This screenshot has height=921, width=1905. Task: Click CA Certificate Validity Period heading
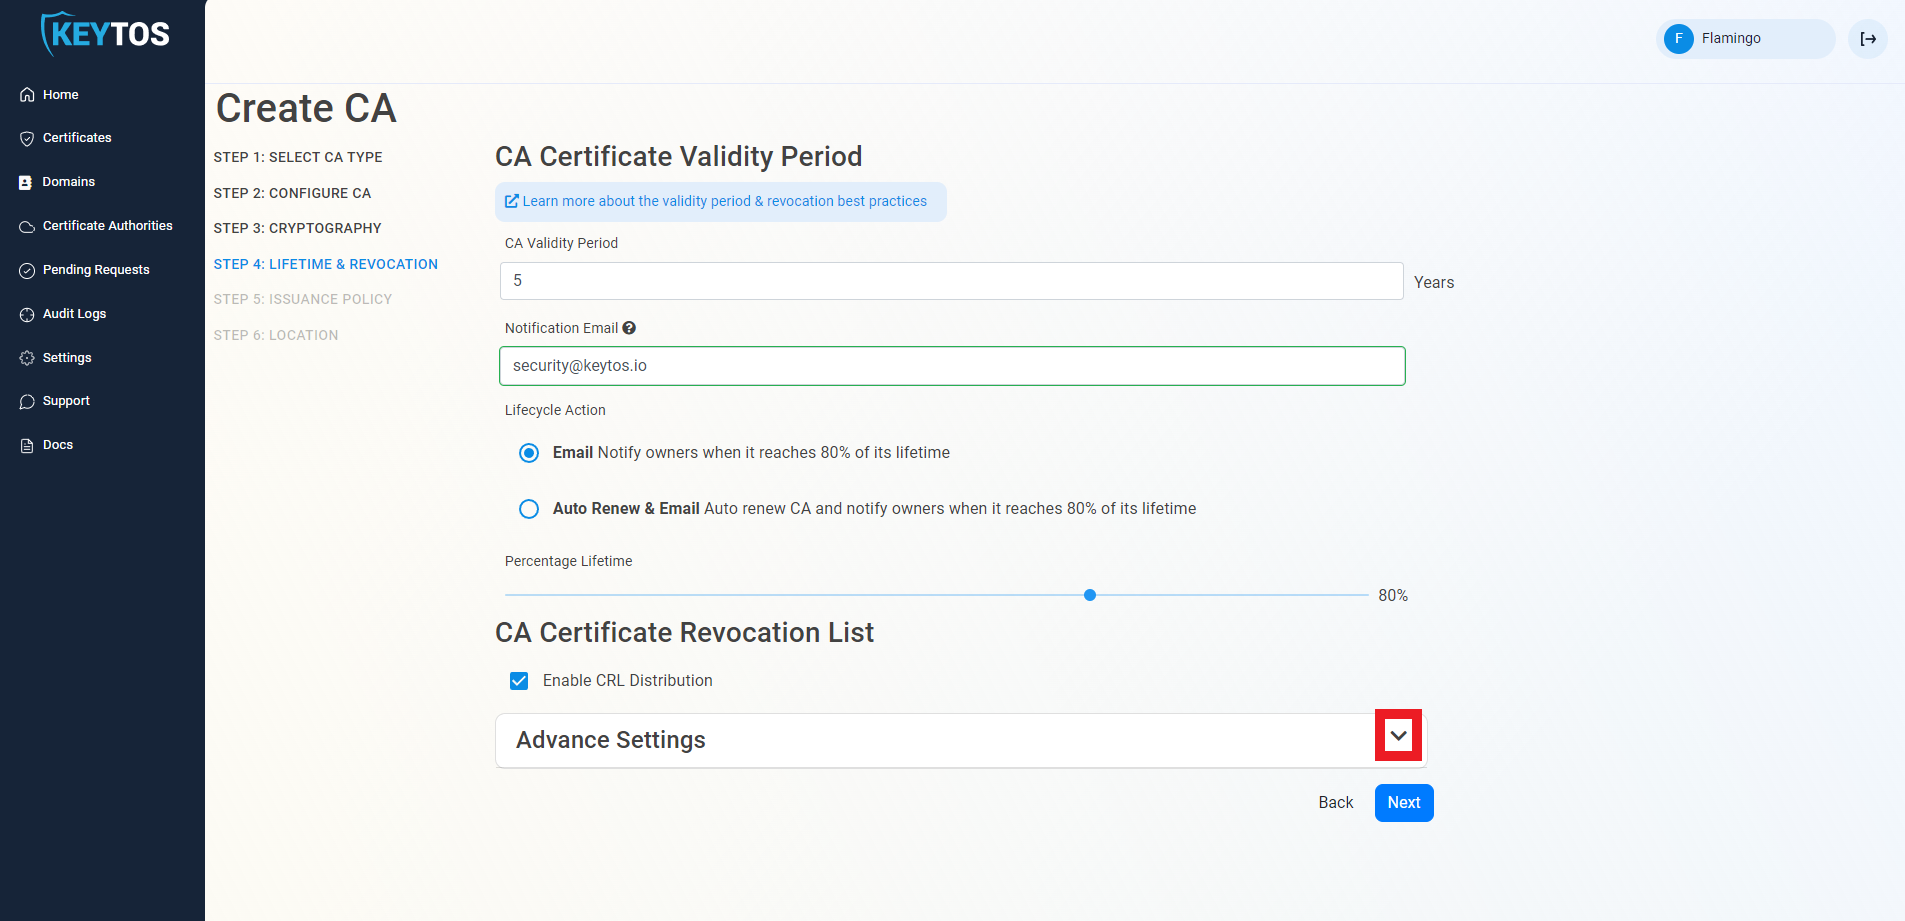[678, 157]
